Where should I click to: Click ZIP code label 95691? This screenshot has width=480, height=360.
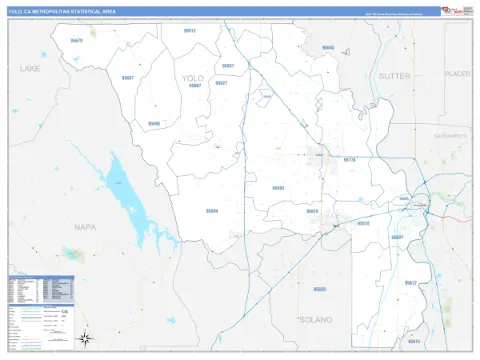[397, 237]
